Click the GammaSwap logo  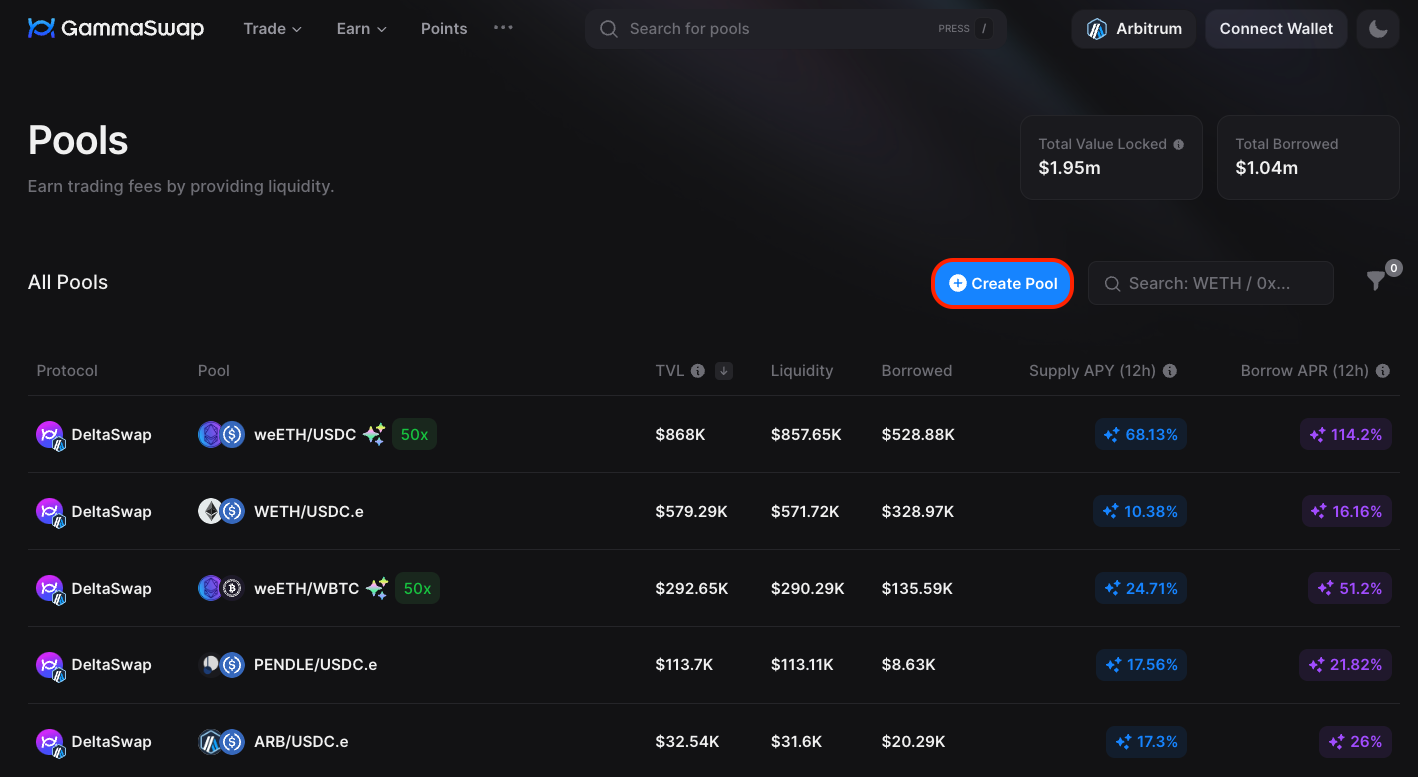tap(116, 28)
